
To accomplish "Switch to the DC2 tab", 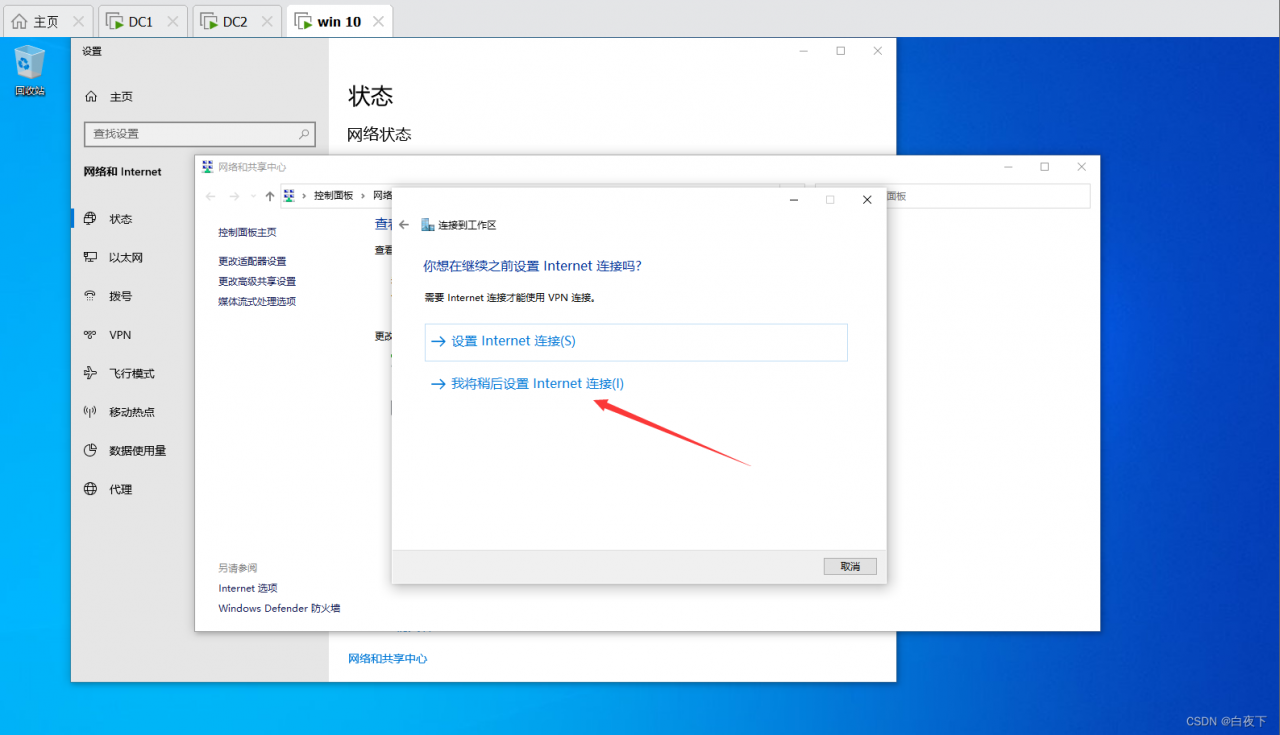I will (x=235, y=21).
